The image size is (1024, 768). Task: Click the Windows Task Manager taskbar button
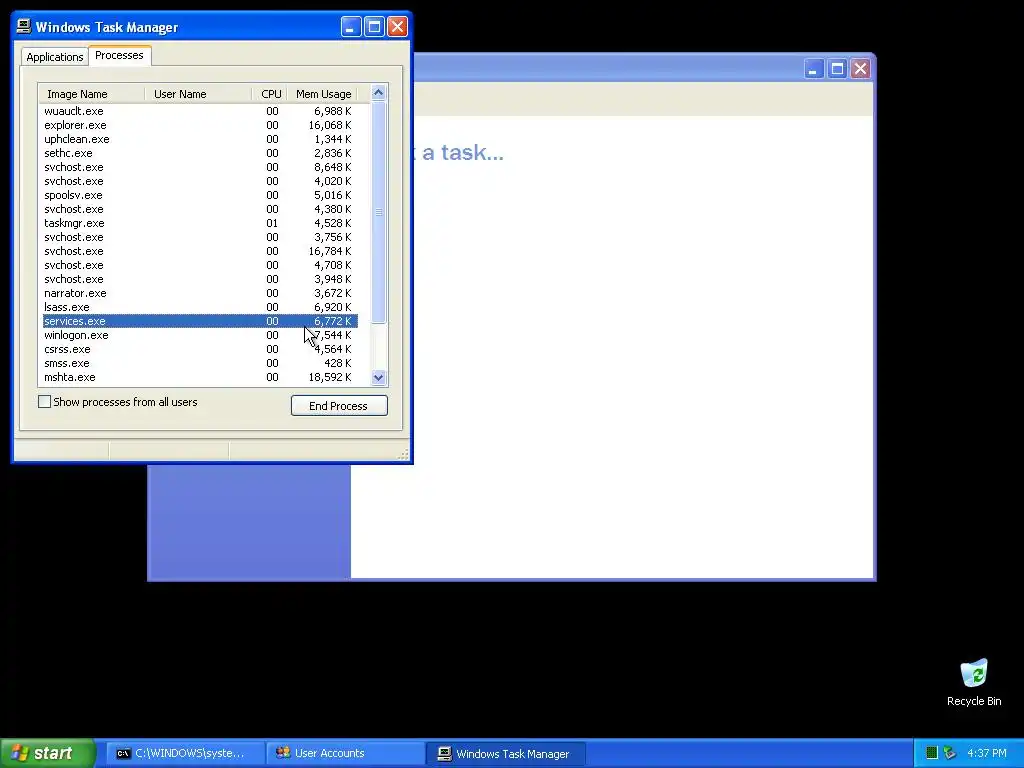coord(506,754)
